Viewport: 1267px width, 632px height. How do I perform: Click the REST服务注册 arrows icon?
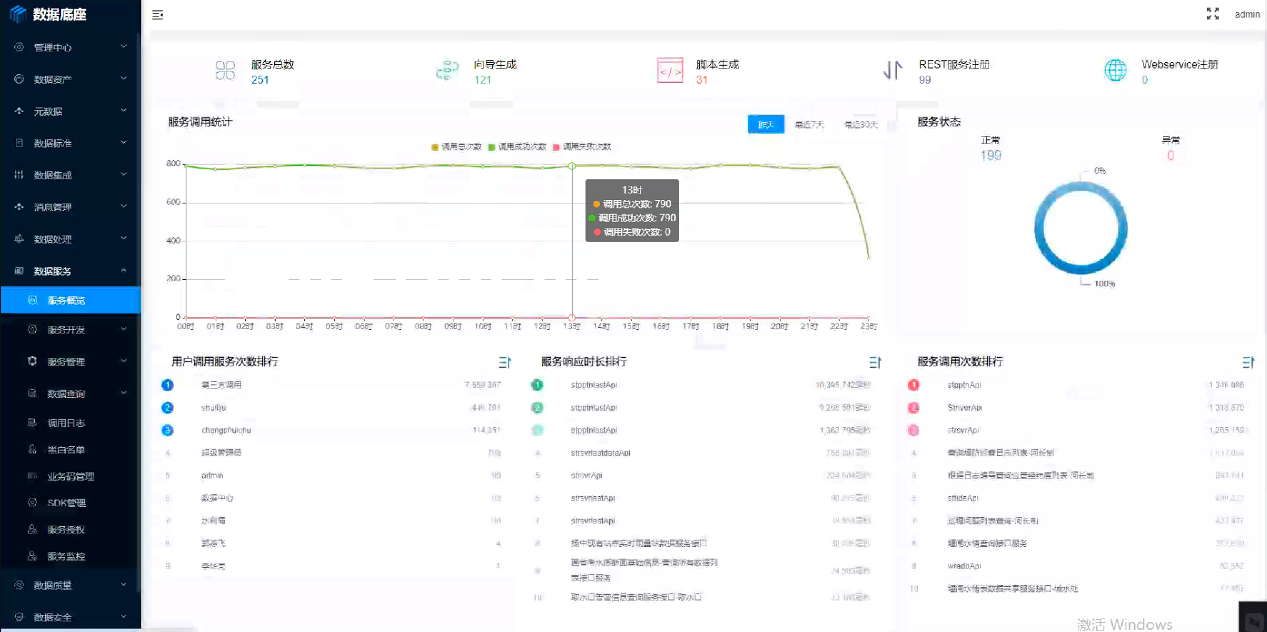[x=892, y=70]
